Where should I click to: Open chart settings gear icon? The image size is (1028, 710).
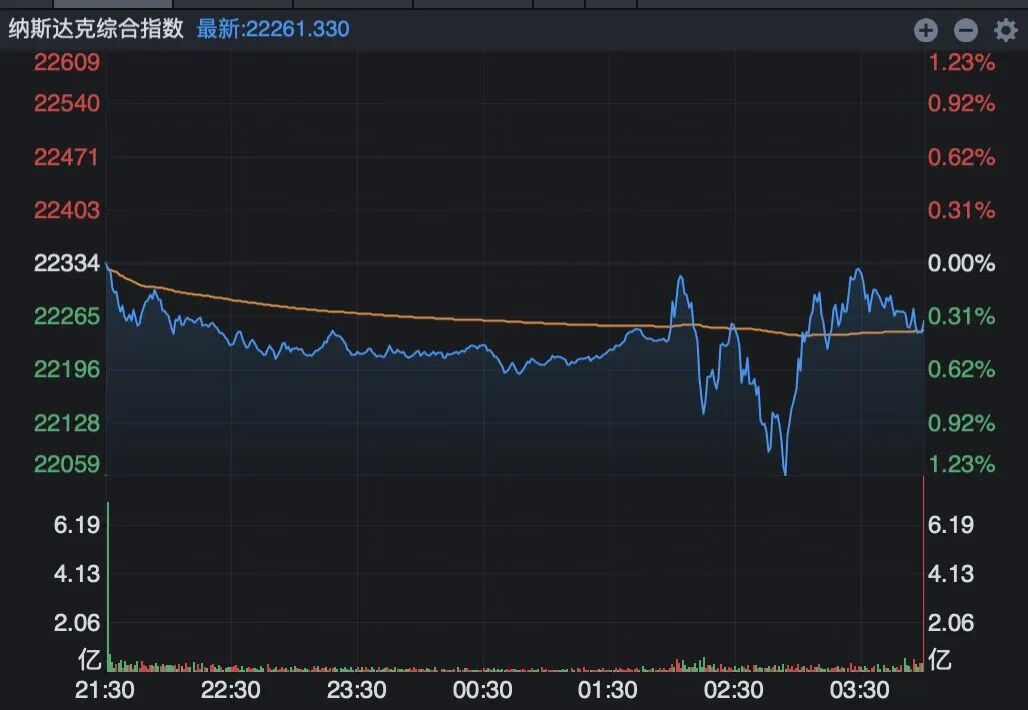1005,30
